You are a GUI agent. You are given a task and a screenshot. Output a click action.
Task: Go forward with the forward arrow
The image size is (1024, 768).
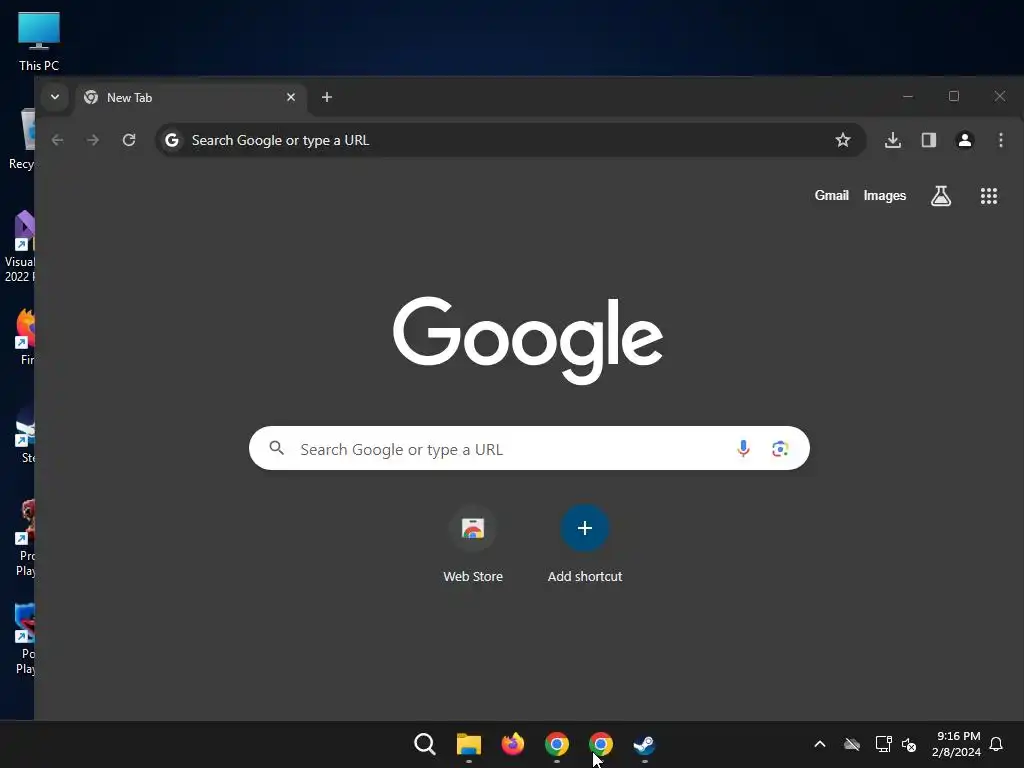click(x=93, y=140)
